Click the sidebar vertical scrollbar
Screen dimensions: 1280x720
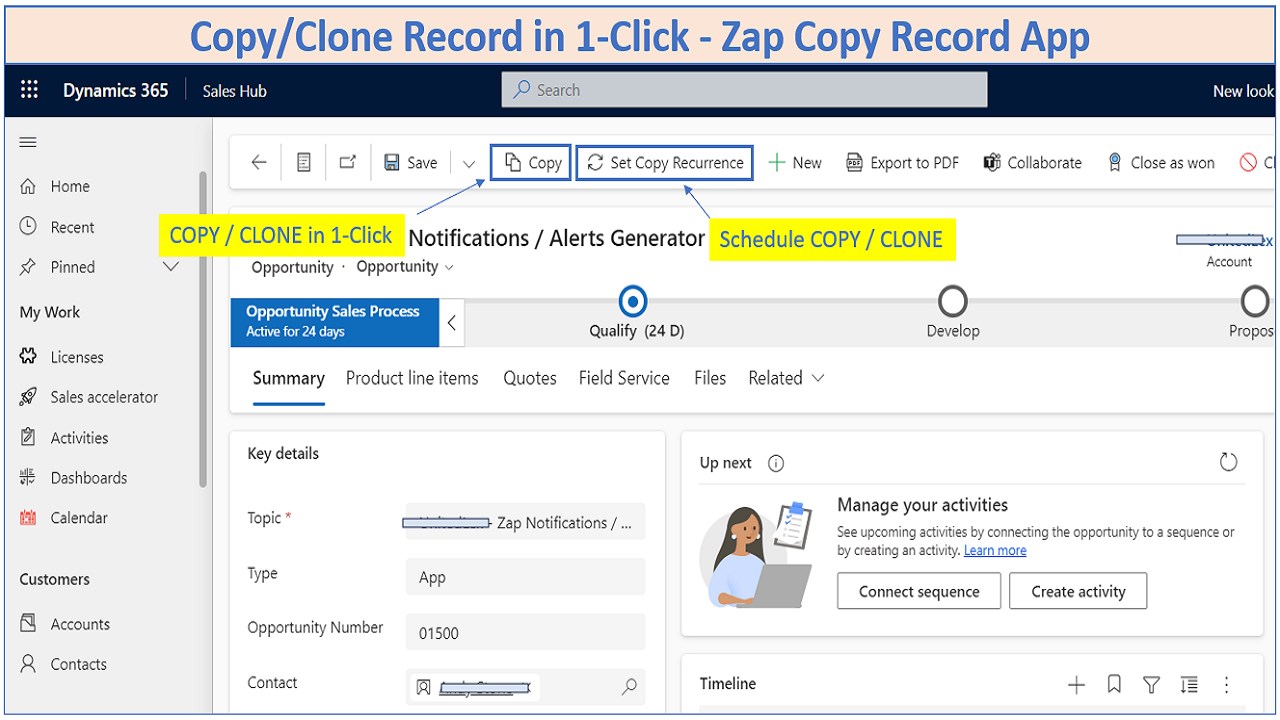click(203, 328)
